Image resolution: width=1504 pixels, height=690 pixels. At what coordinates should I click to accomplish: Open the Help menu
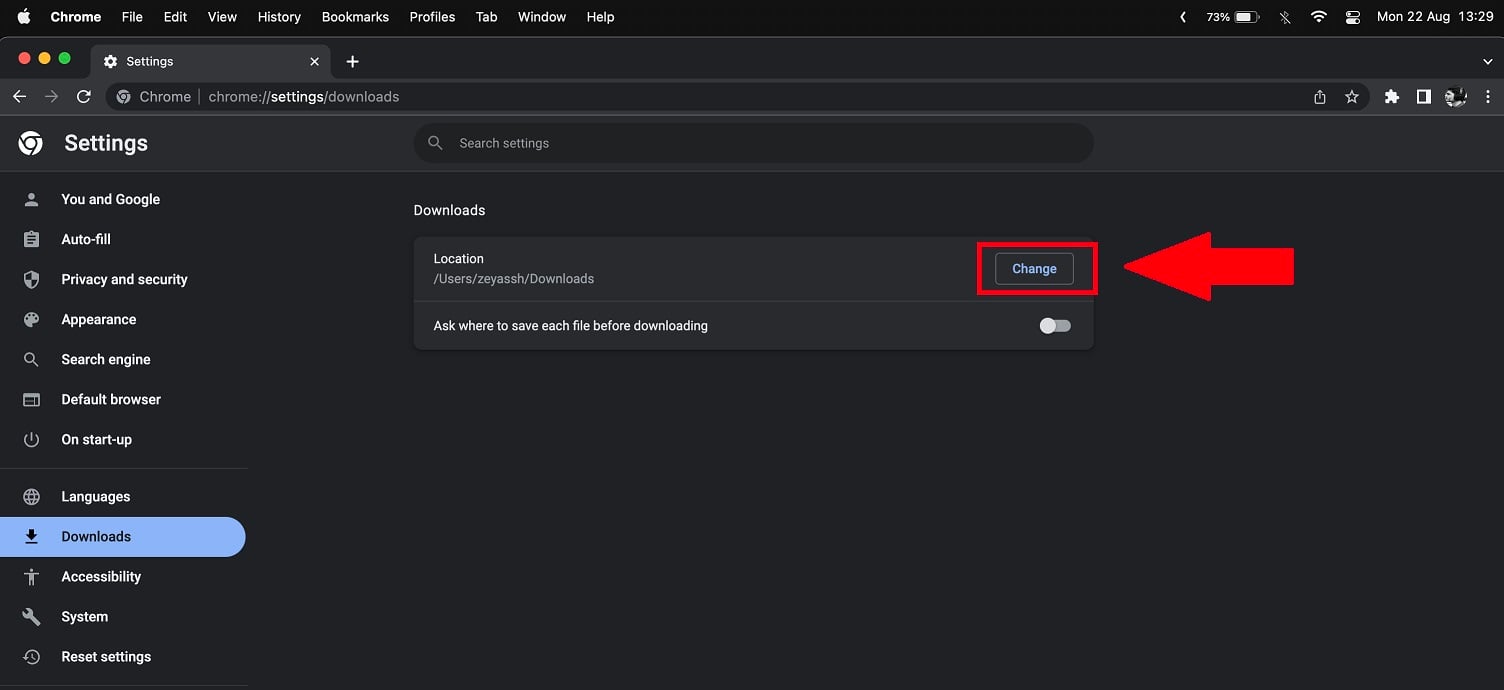point(600,17)
